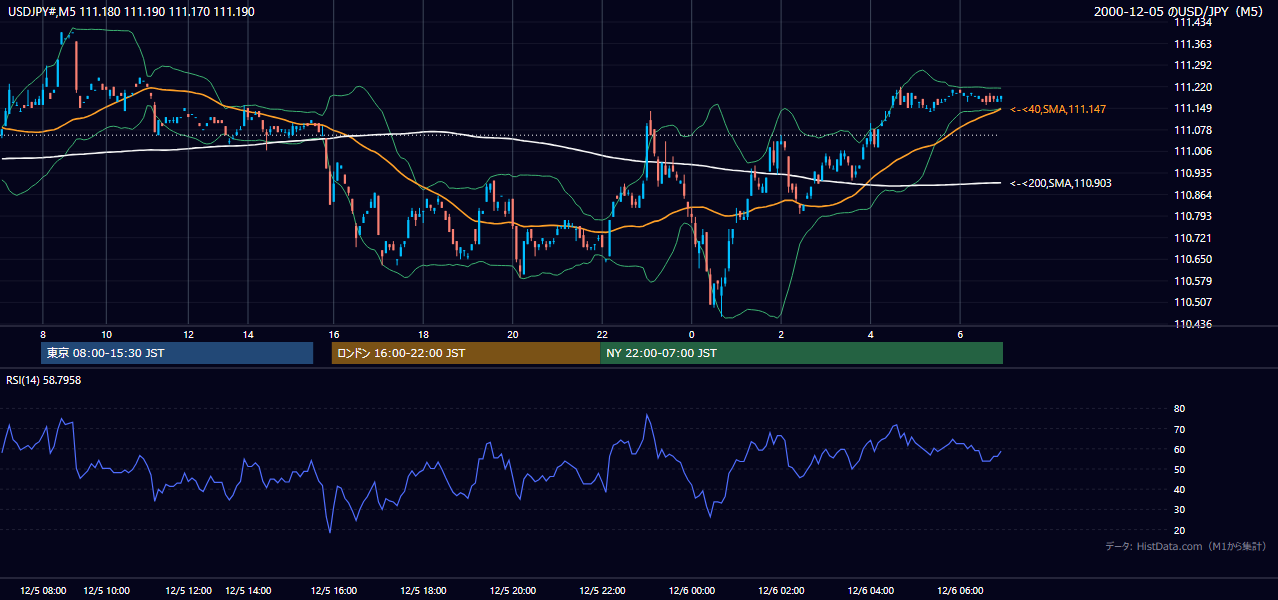Click RSI scale value 80

point(1179,409)
